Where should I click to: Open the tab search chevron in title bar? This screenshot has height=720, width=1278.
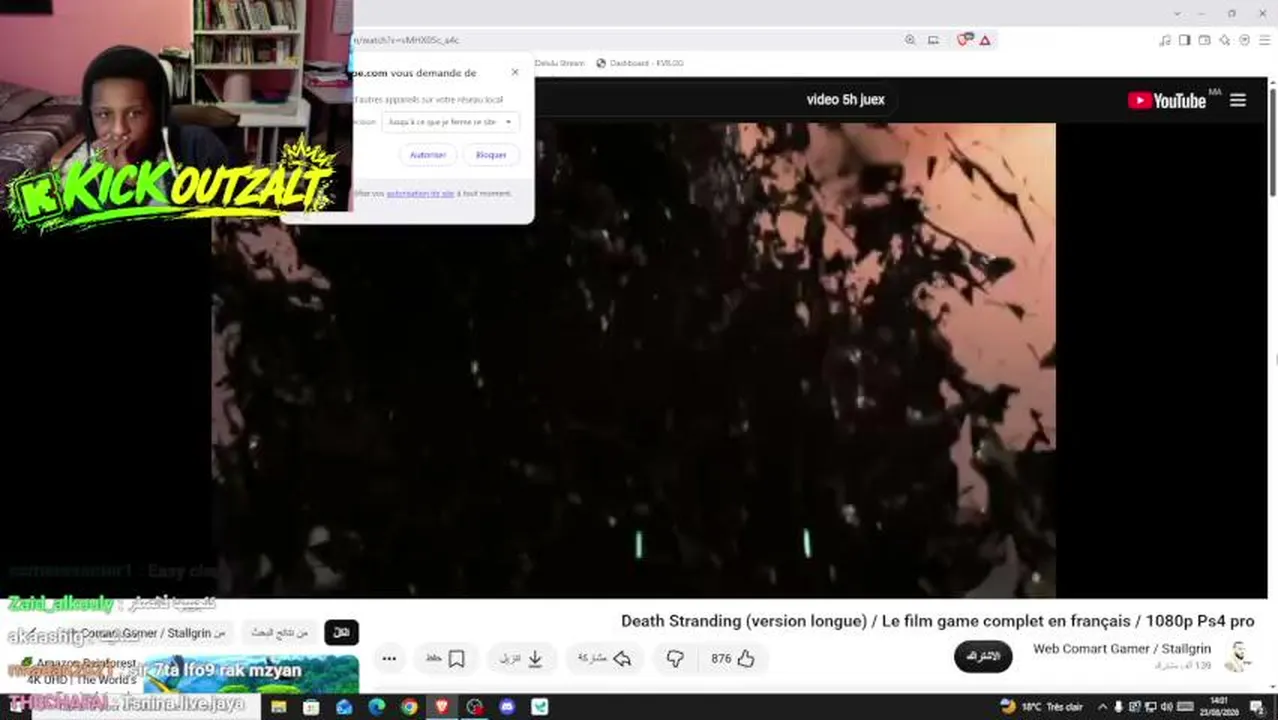click(1178, 13)
